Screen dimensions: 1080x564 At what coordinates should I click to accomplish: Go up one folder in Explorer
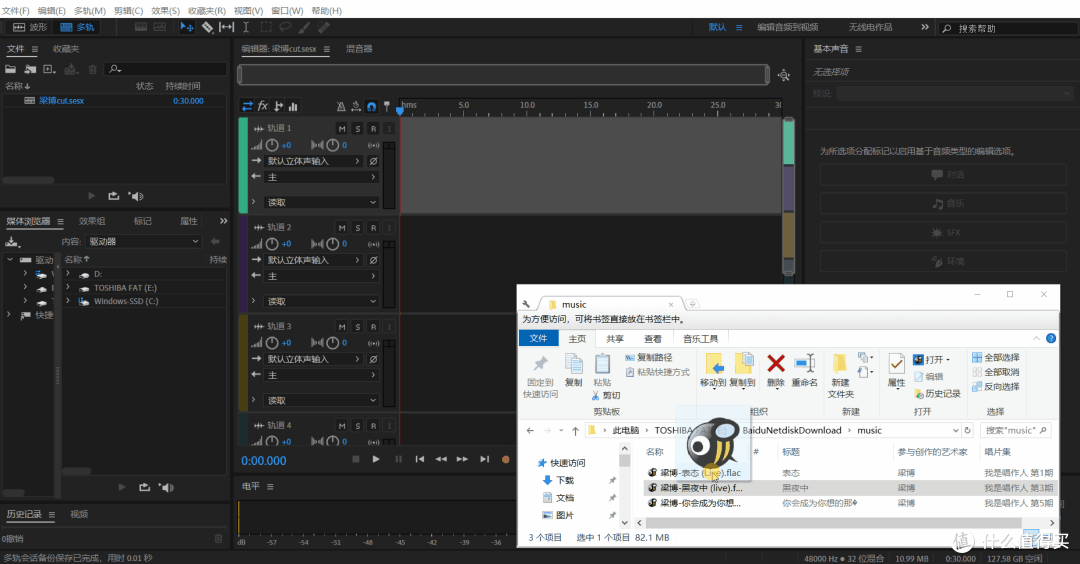(x=575, y=431)
